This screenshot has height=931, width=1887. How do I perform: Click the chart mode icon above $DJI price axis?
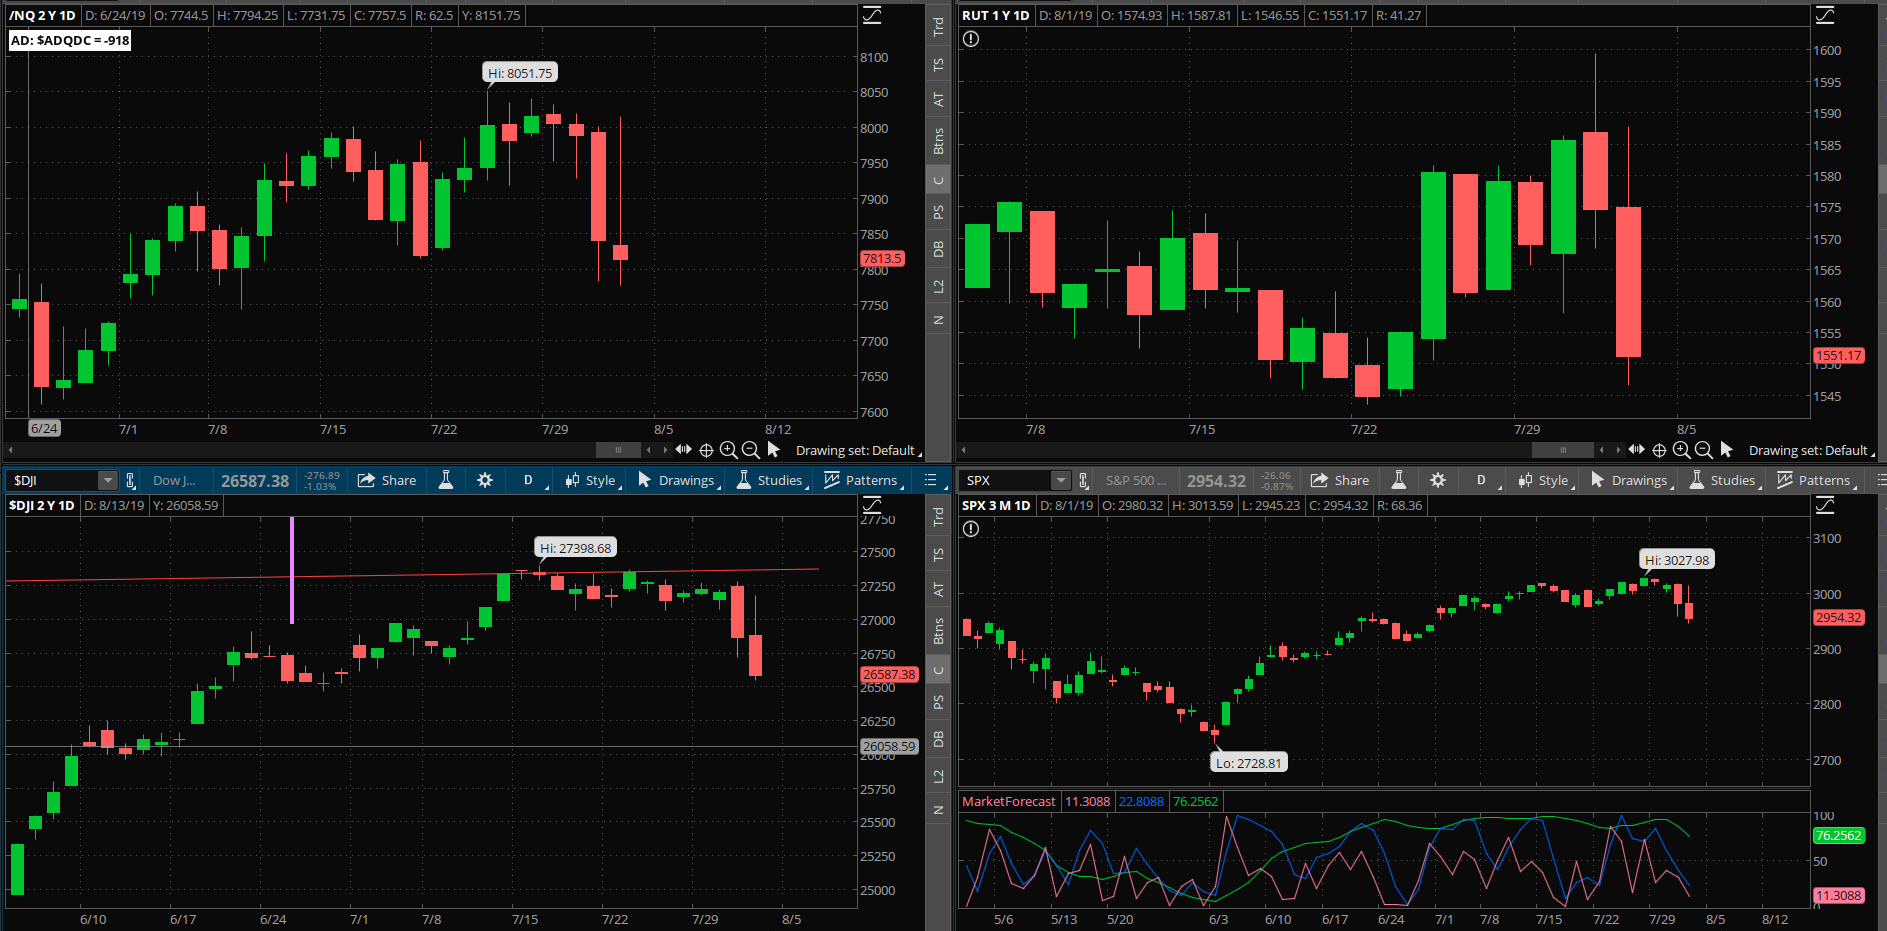[x=872, y=505]
